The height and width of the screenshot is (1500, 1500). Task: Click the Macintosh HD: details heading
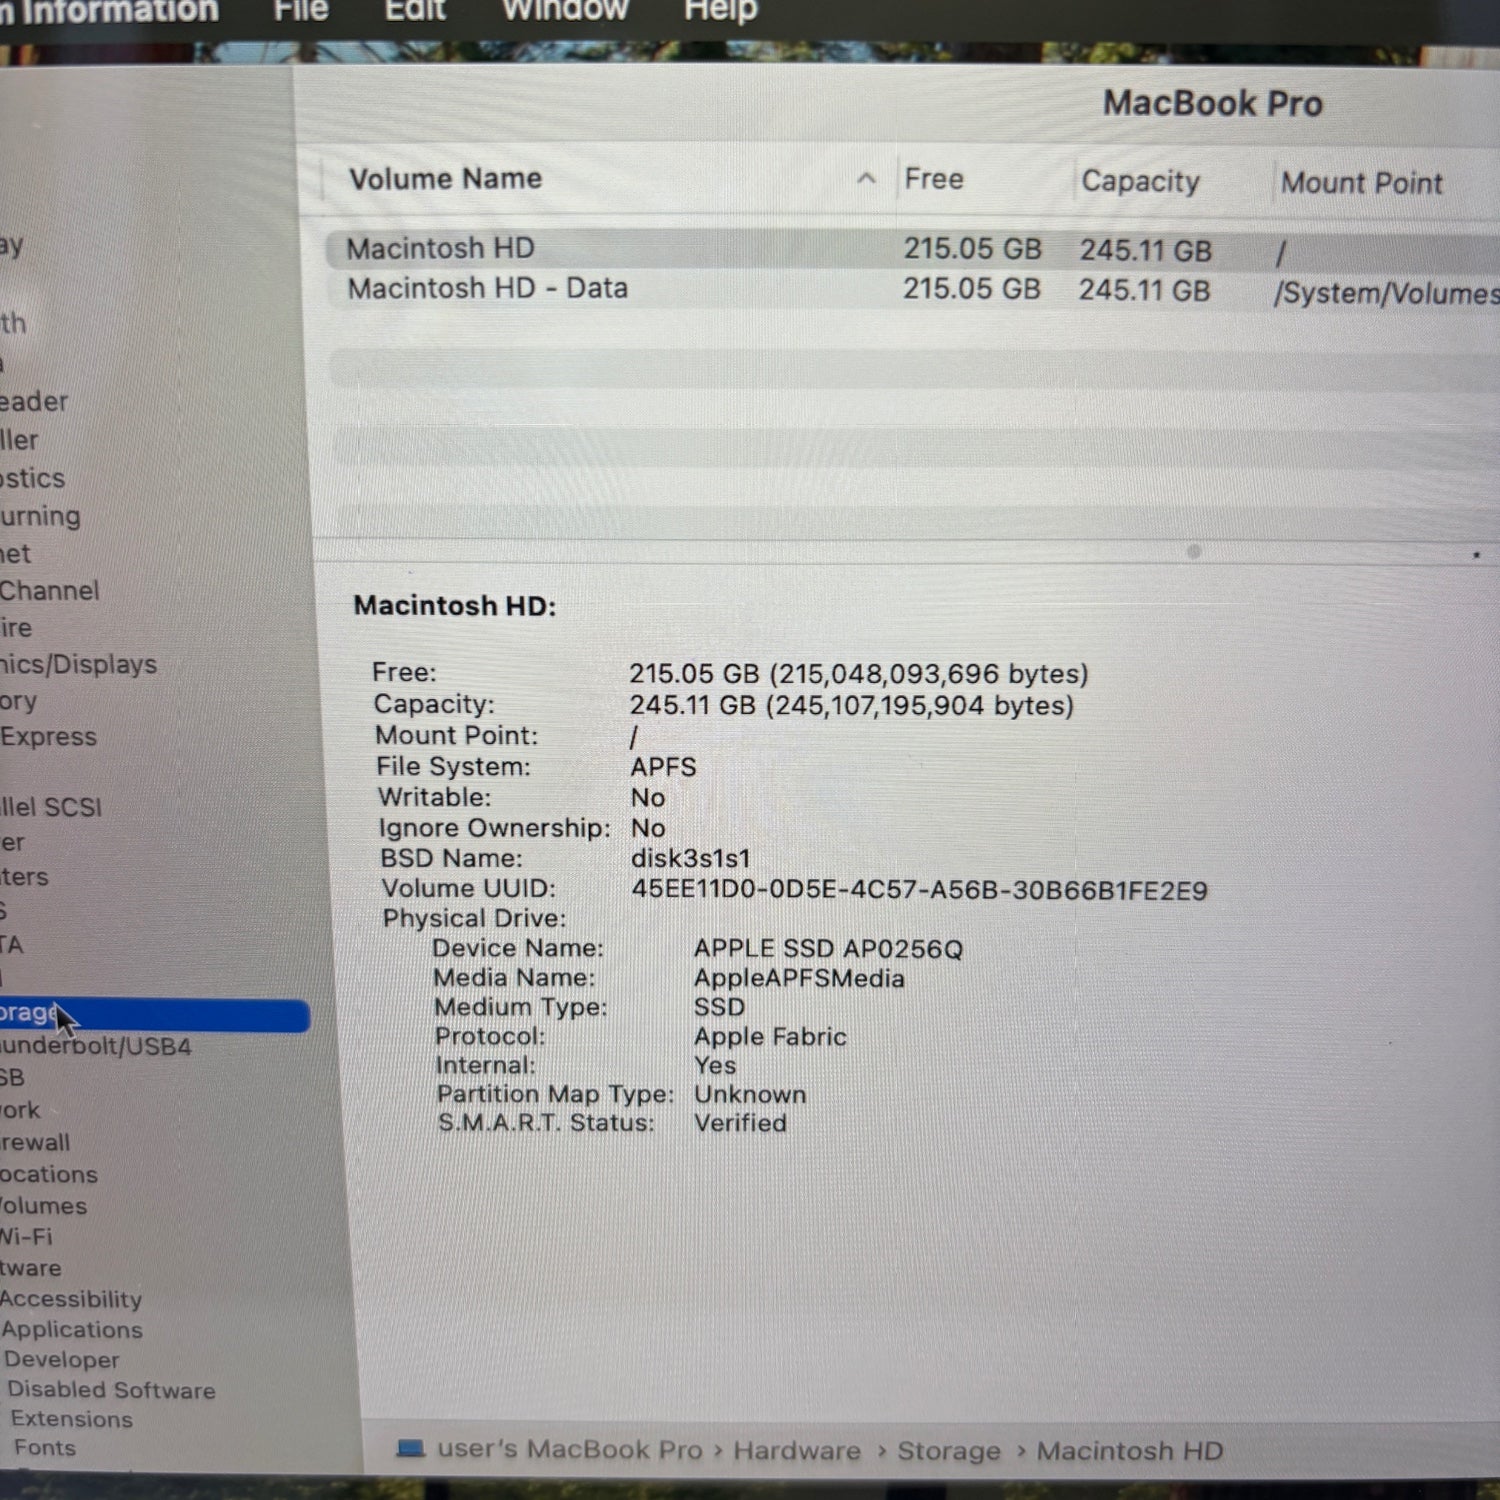pyautogui.click(x=454, y=606)
